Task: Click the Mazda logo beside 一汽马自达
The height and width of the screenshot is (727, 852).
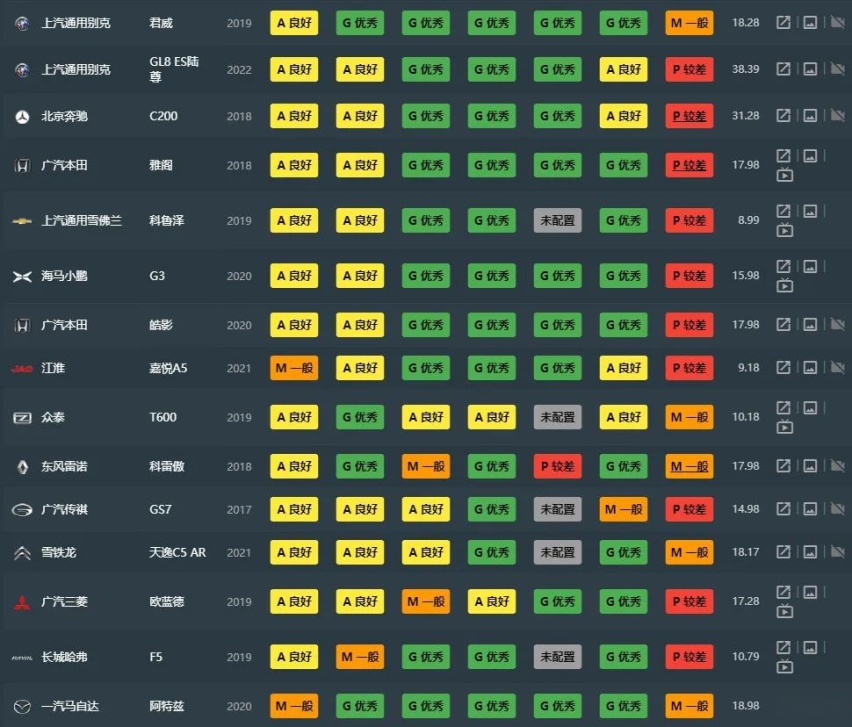Action: [22, 706]
